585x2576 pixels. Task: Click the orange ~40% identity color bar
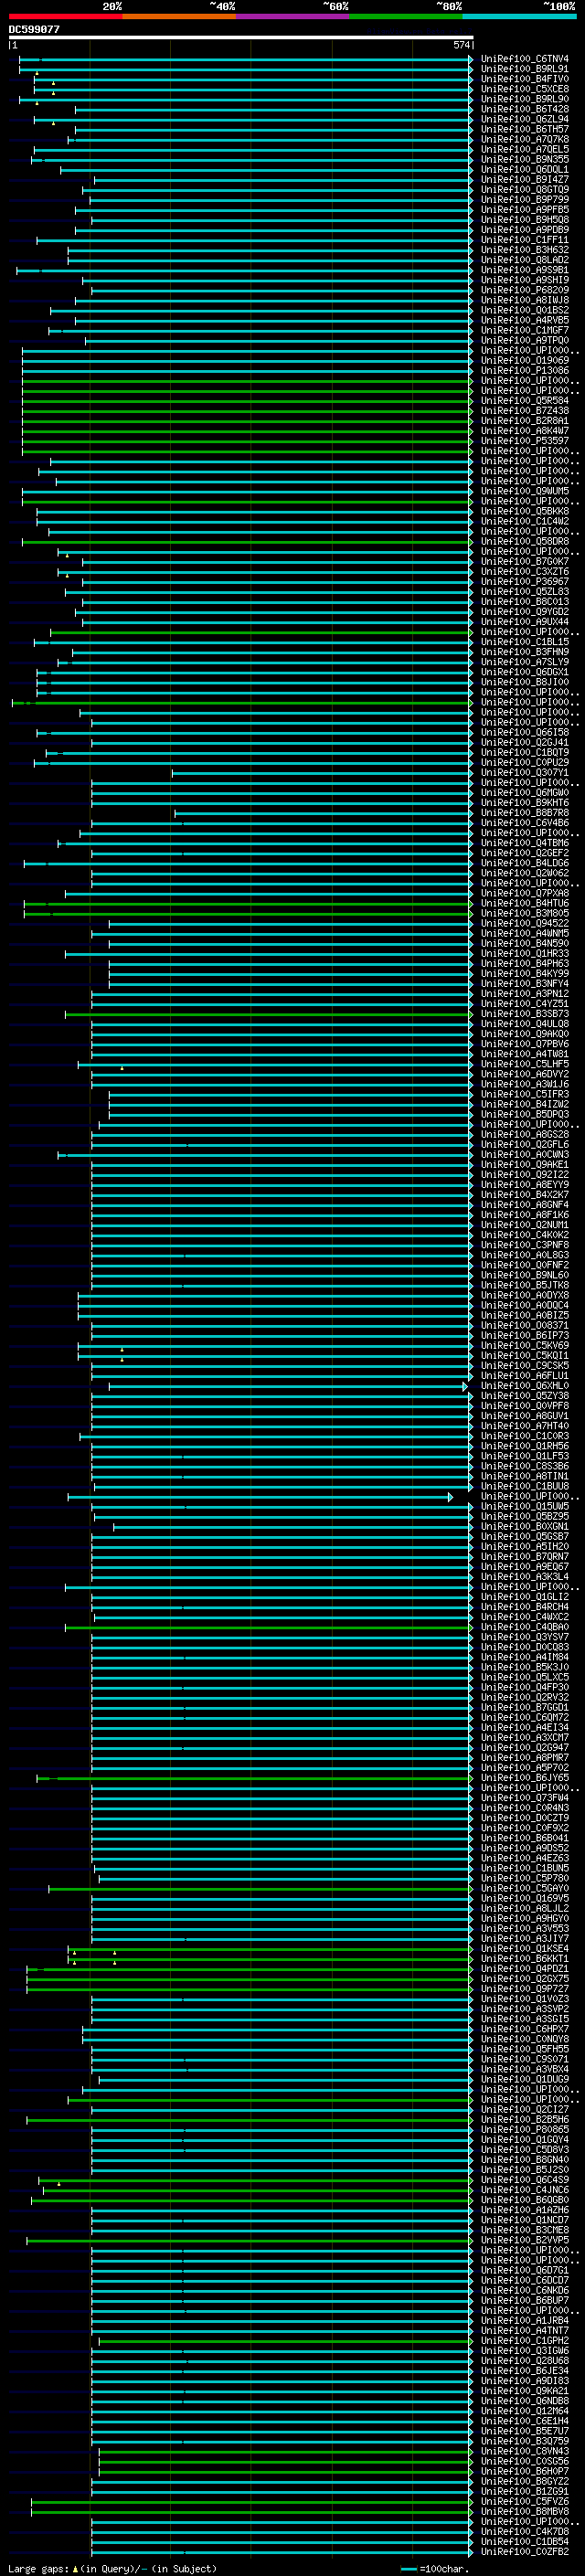pos(179,16)
